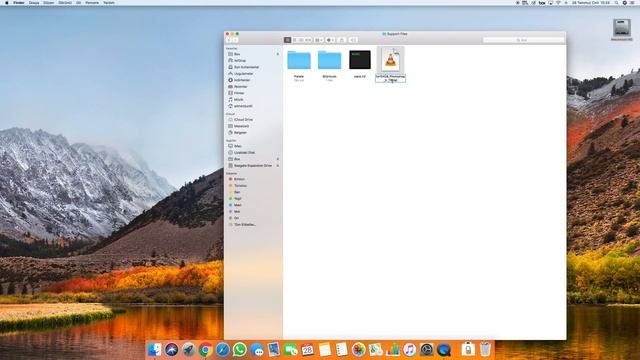Open the Dosya menu

(x=34, y=3)
